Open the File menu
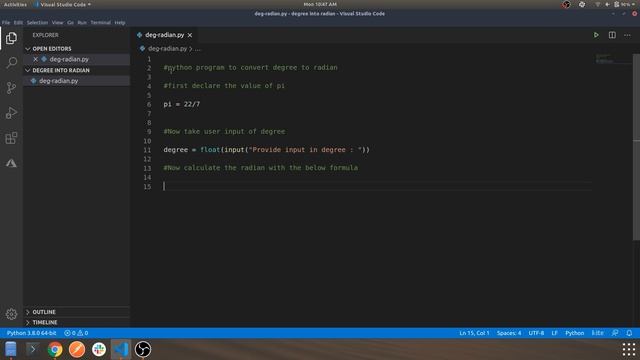The height and width of the screenshot is (360, 640). [6, 23]
